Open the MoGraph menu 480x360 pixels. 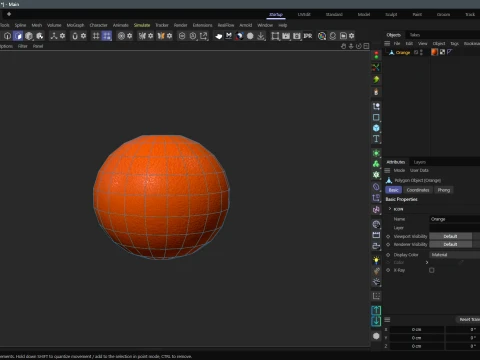[75, 25]
